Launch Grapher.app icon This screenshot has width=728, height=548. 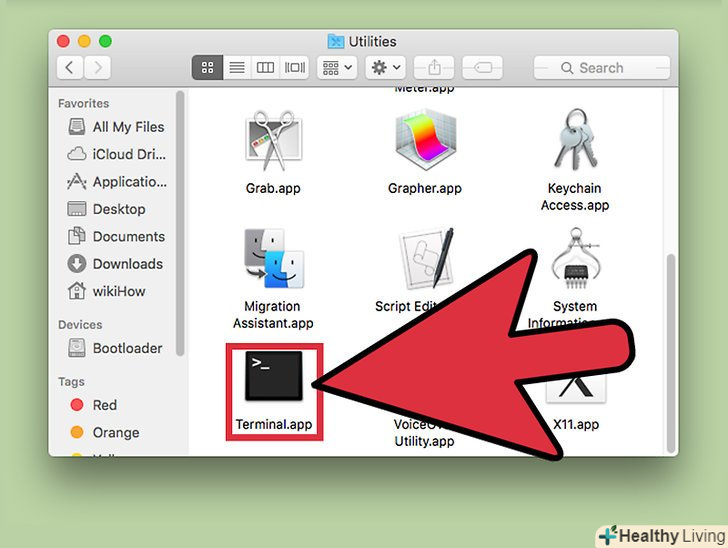pyautogui.click(x=425, y=139)
